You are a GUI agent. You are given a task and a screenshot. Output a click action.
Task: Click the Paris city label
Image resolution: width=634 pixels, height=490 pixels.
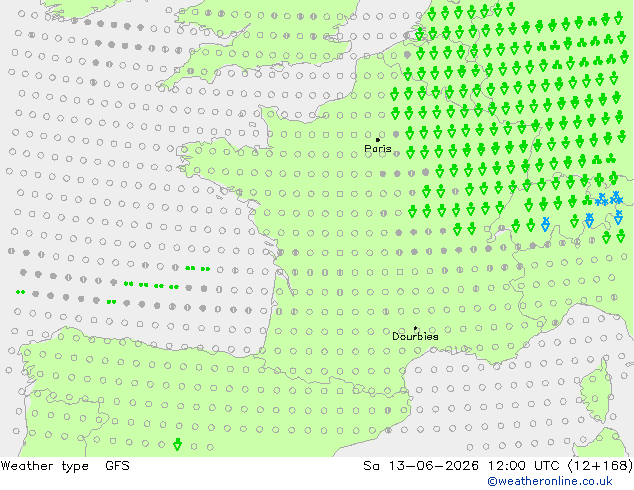pyautogui.click(x=378, y=149)
